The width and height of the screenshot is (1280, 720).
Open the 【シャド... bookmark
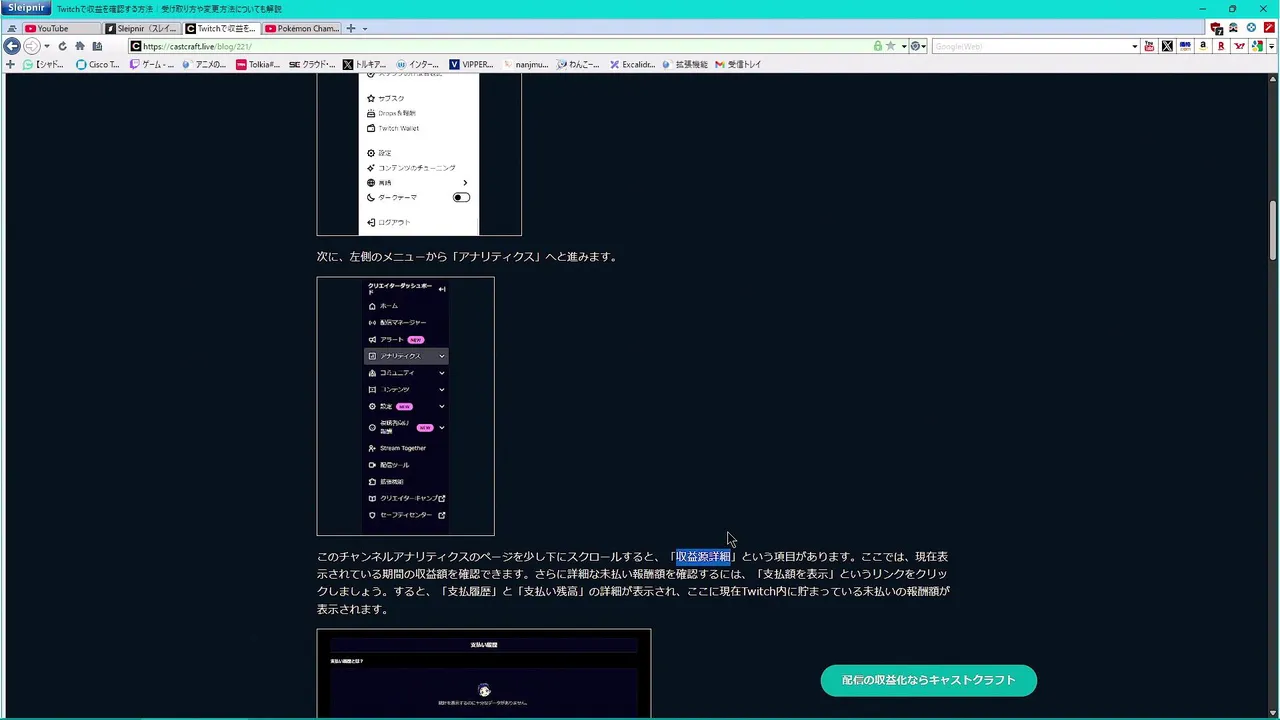[x=43, y=64]
